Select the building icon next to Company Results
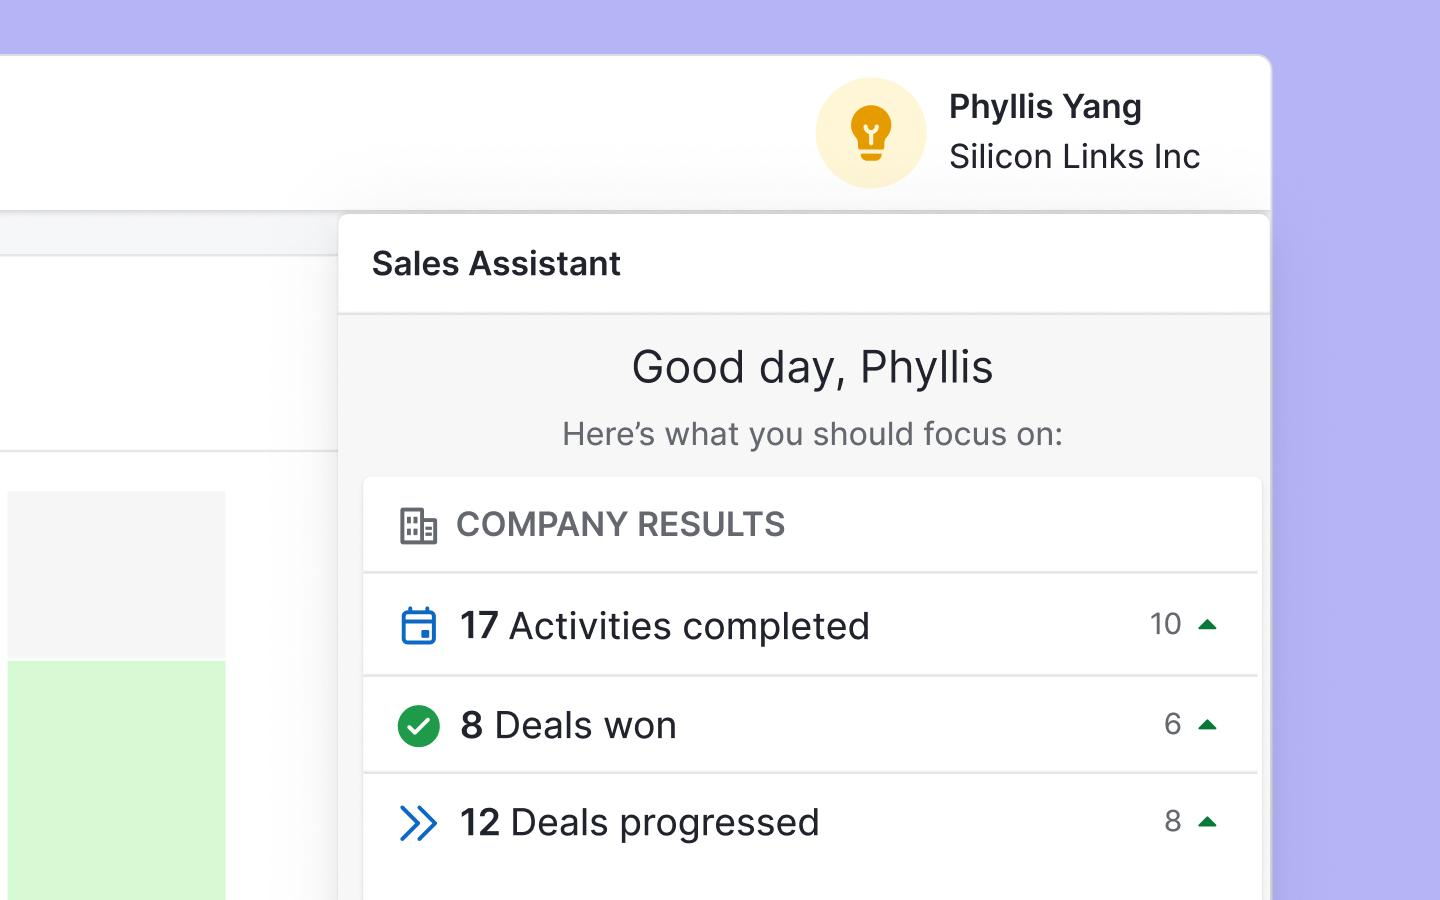1440x900 pixels. click(418, 524)
